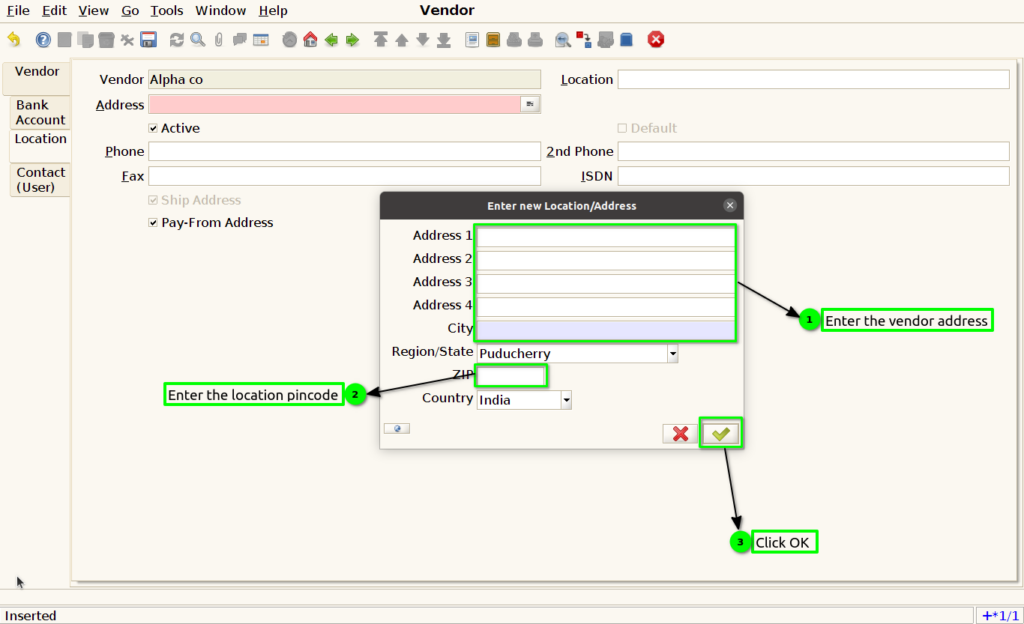Click into the 2nd Phone field
This screenshot has height=624, width=1024.
pyautogui.click(x=814, y=151)
